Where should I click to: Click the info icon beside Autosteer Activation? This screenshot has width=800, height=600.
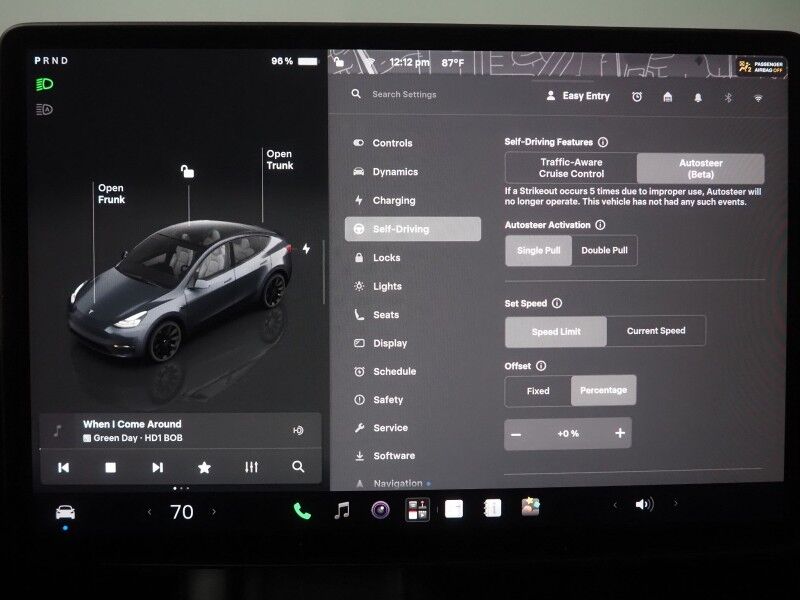point(601,225)
